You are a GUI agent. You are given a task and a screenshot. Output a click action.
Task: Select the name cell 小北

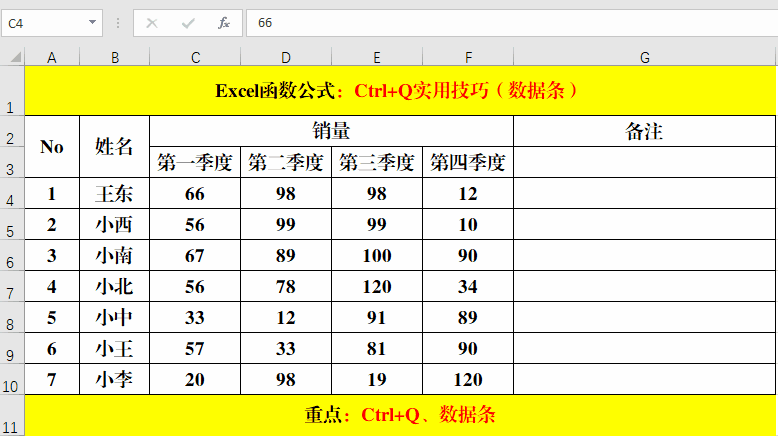[115, 286]
